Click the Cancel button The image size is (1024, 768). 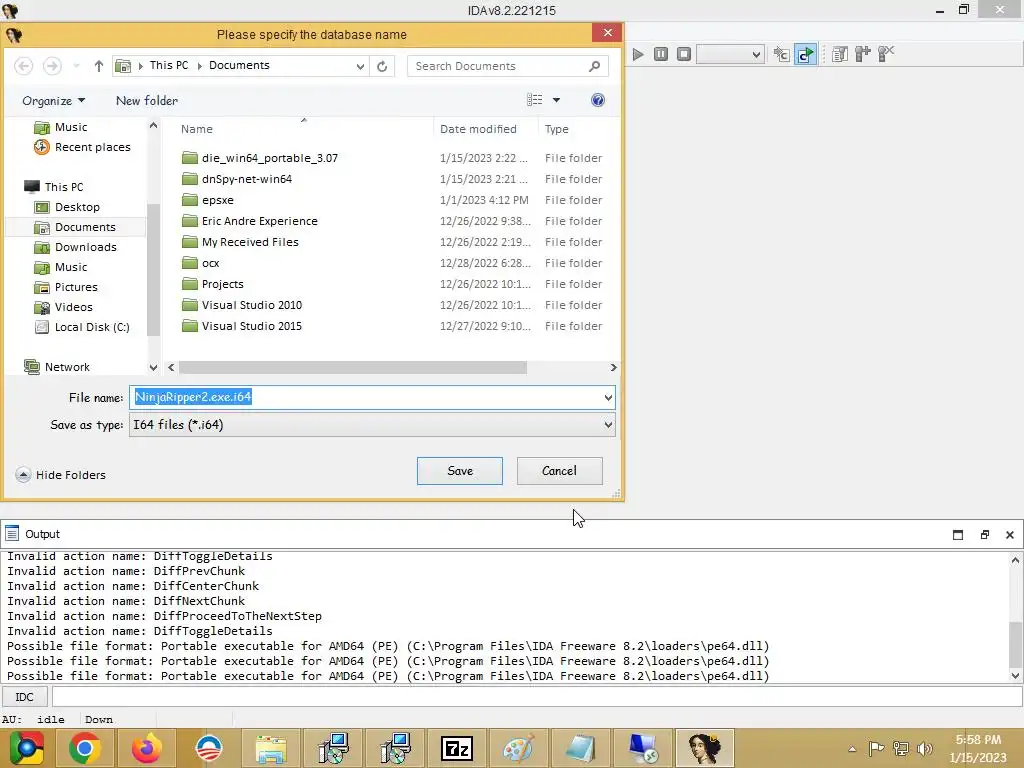[560, 471]
